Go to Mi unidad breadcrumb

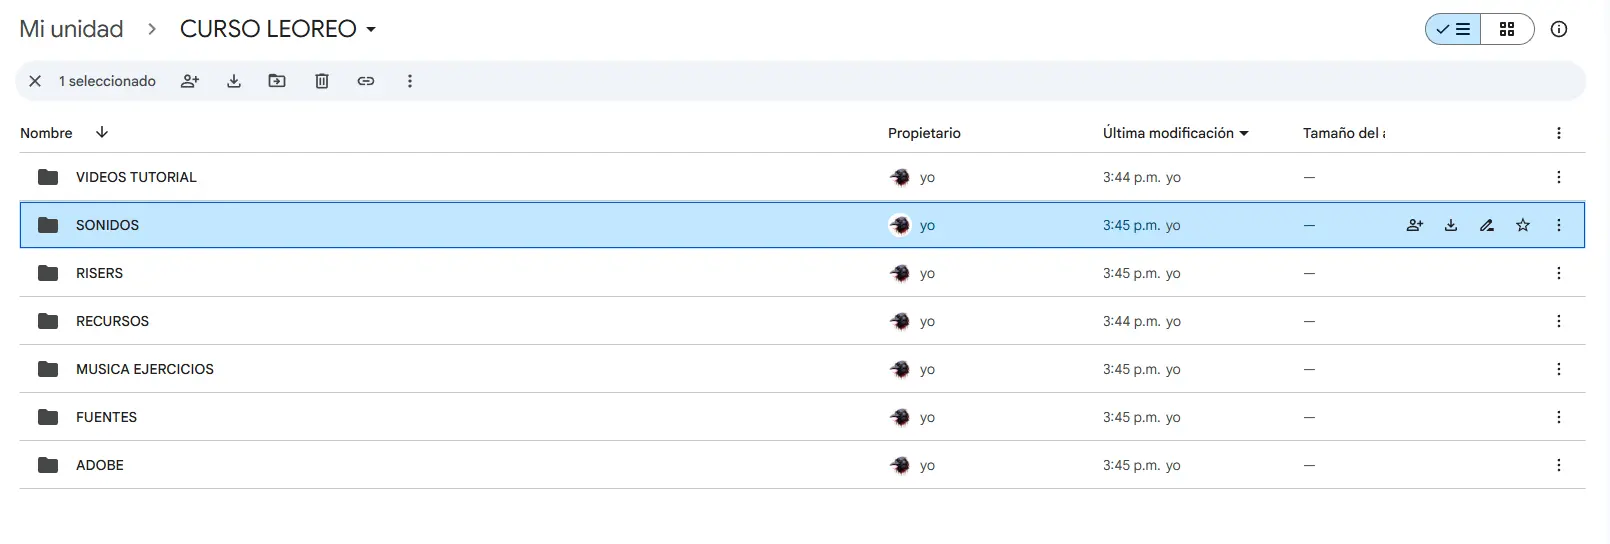tap(71, 29)
